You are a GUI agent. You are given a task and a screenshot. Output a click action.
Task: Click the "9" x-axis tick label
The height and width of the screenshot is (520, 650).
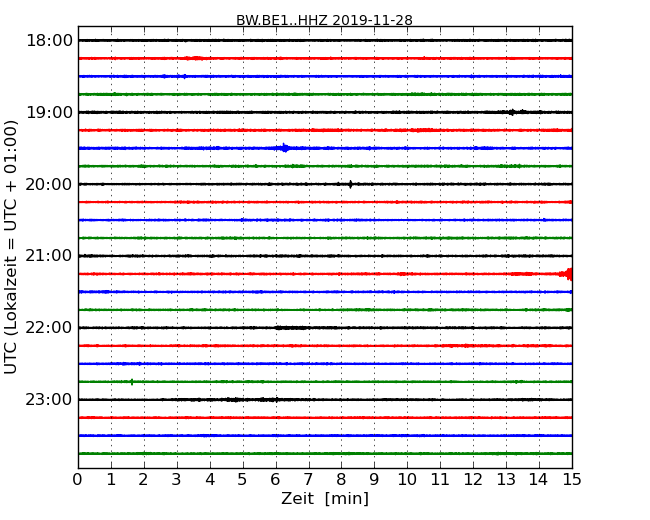[x=374, y=479]
